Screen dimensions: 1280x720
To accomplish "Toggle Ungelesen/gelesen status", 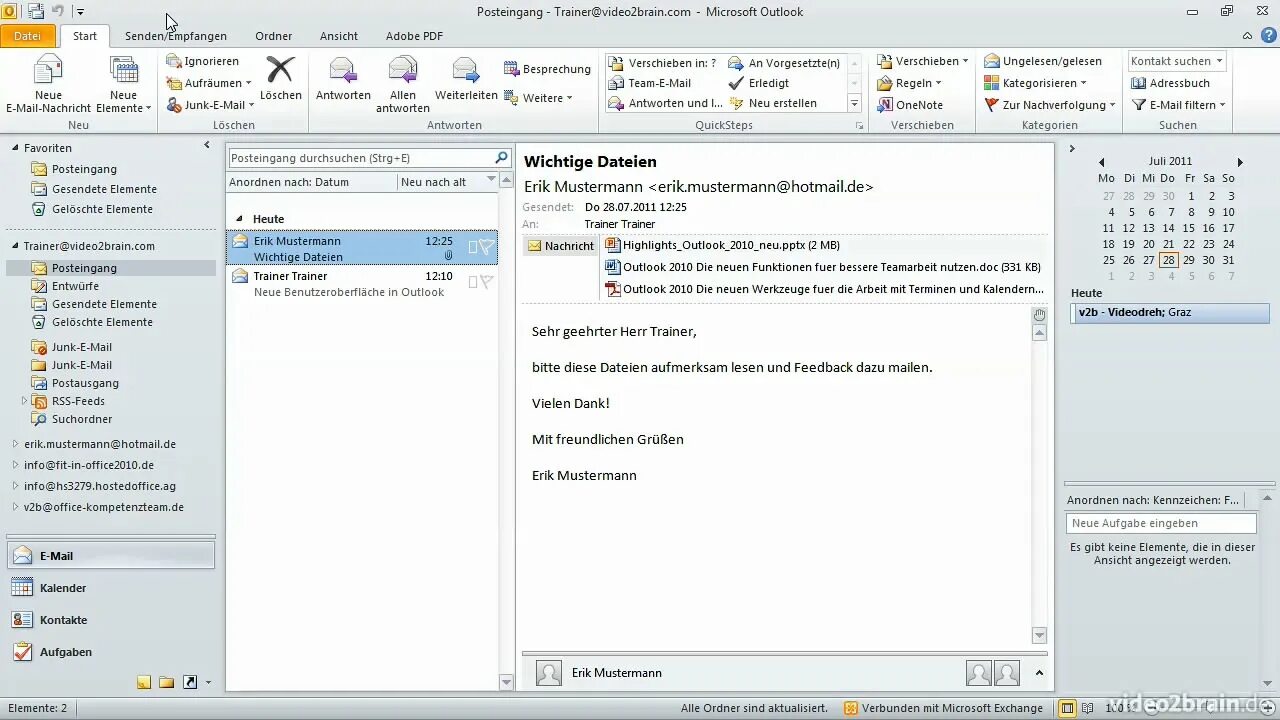I will click(x=1043, y=61).
